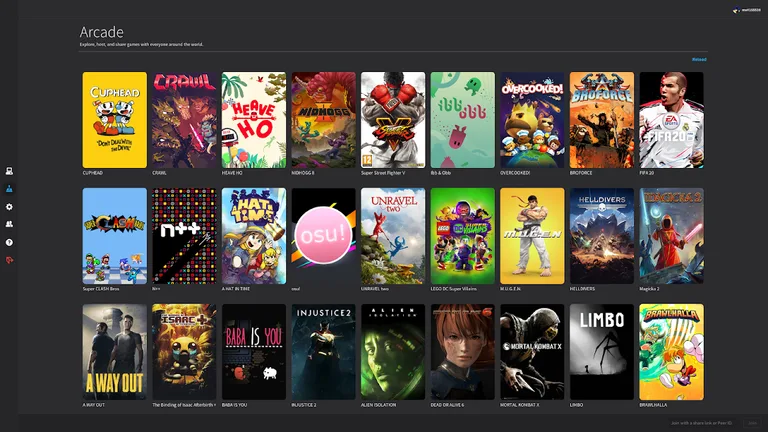Select the Limbo game thumbnail
This screenshot has height=432, width=768.
click(x=601, y=352)
